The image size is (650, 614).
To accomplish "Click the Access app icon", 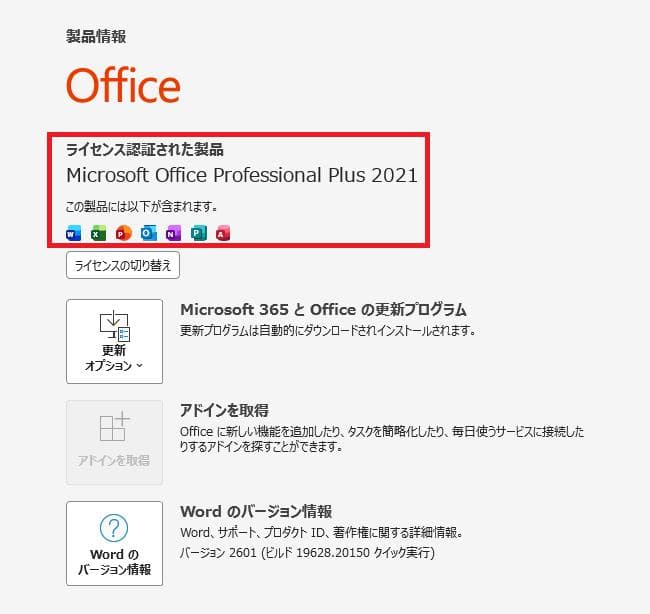I will [223, 233].
